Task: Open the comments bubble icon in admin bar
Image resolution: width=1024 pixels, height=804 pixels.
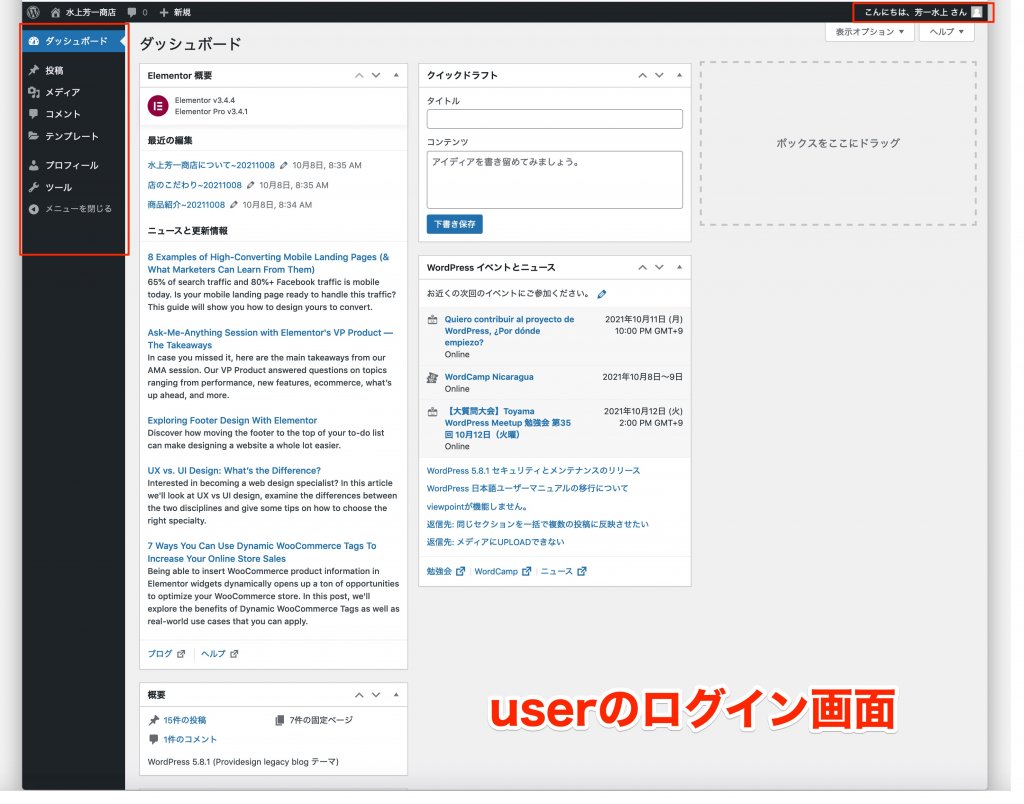Action: 132,12
